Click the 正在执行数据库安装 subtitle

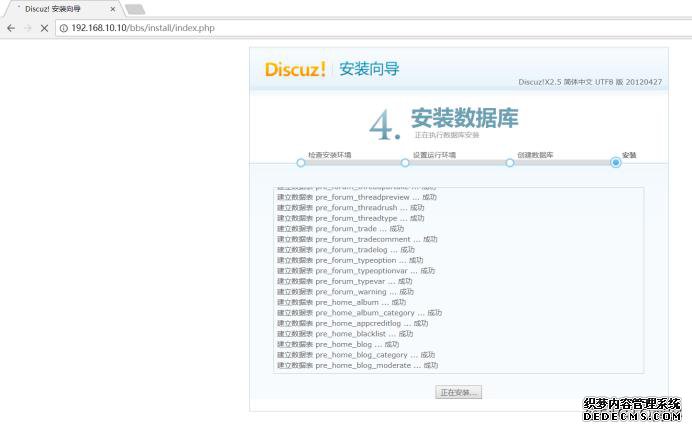[x=447, y=135]
